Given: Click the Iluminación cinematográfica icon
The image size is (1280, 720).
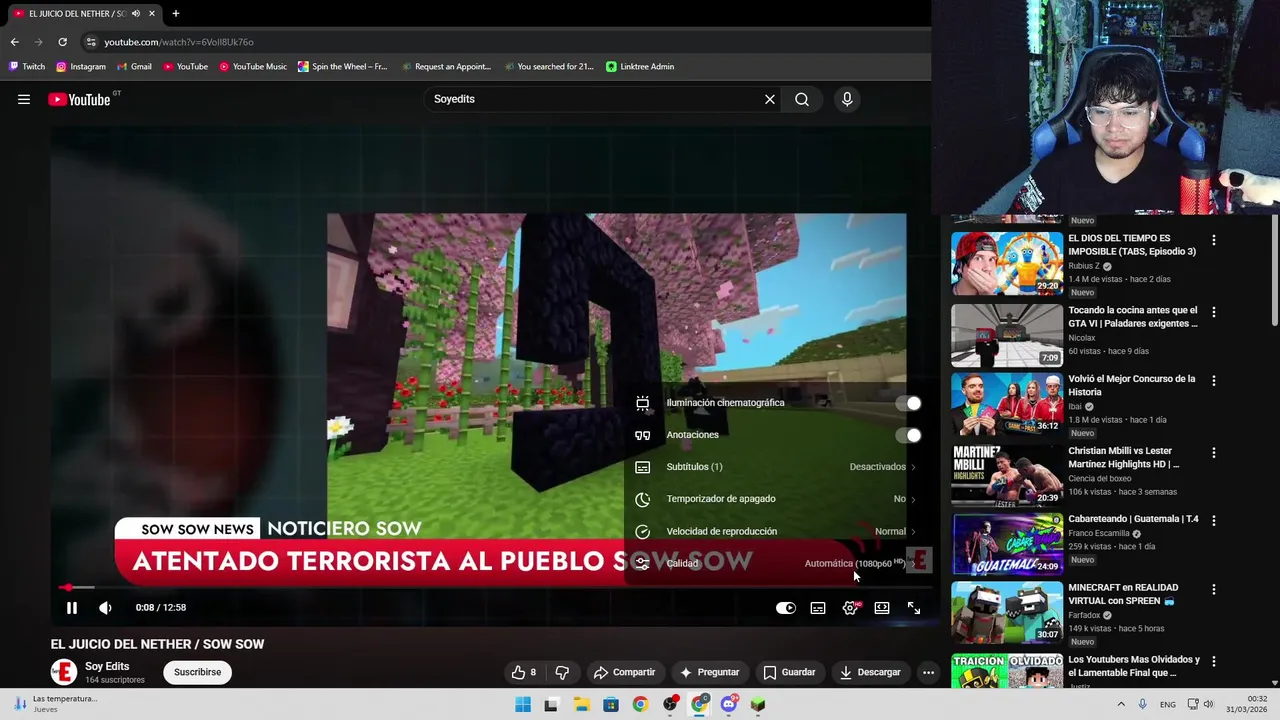Looking at the screenshot, I should click(643, 403).
